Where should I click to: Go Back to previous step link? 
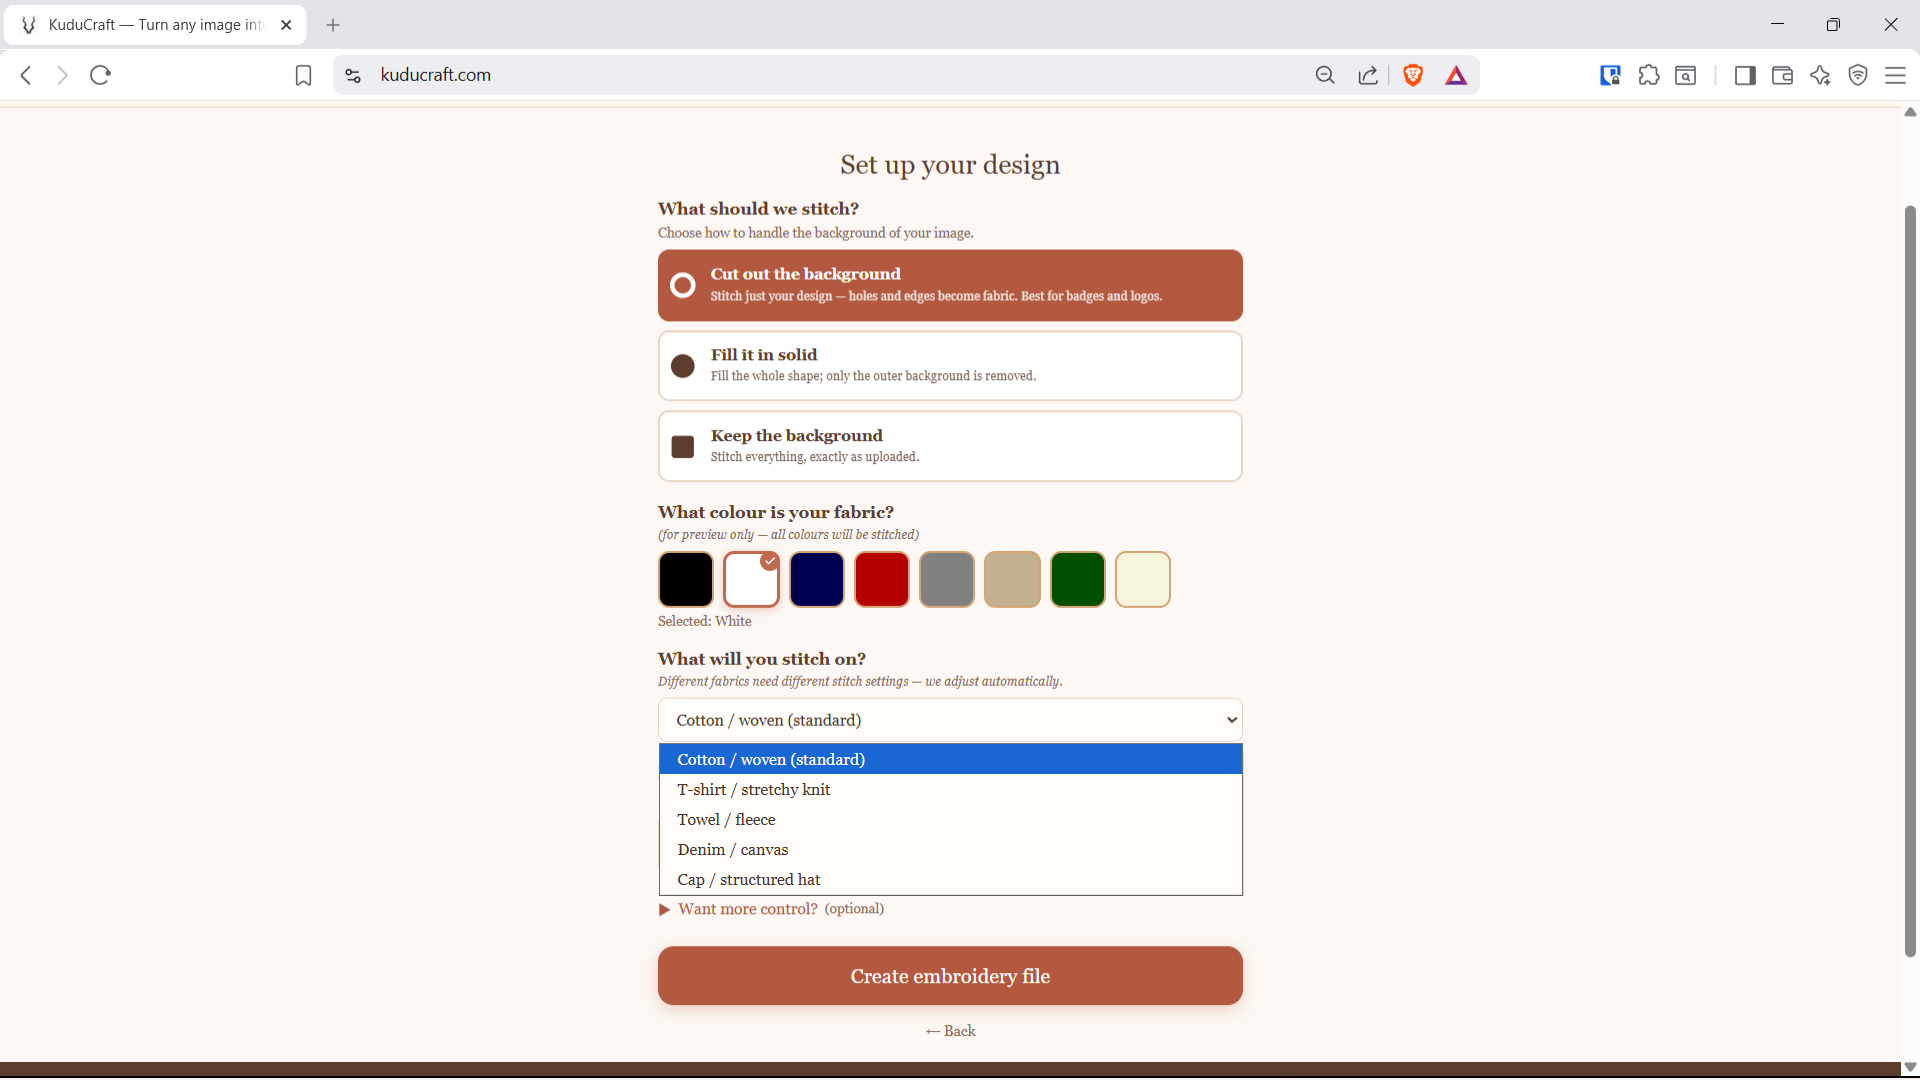click(x=950, y=1031)
